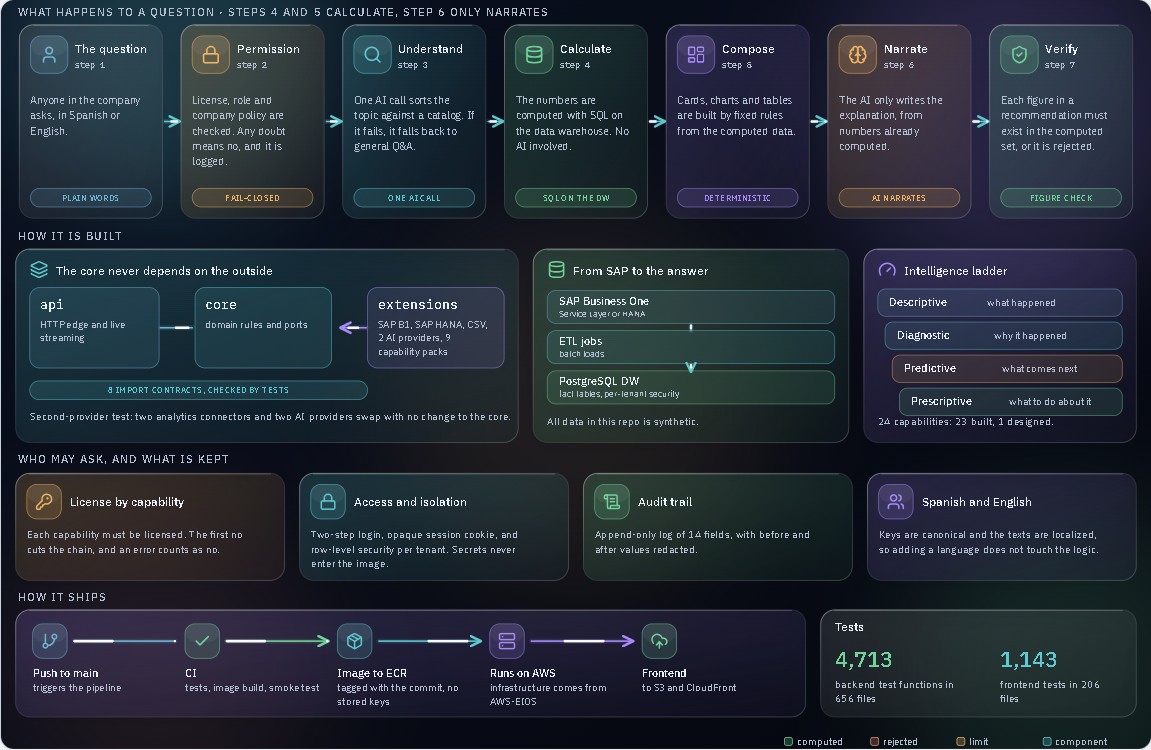
Task: Click the database icon beside 'From SAP to the answer'
Action: (556, 270)
